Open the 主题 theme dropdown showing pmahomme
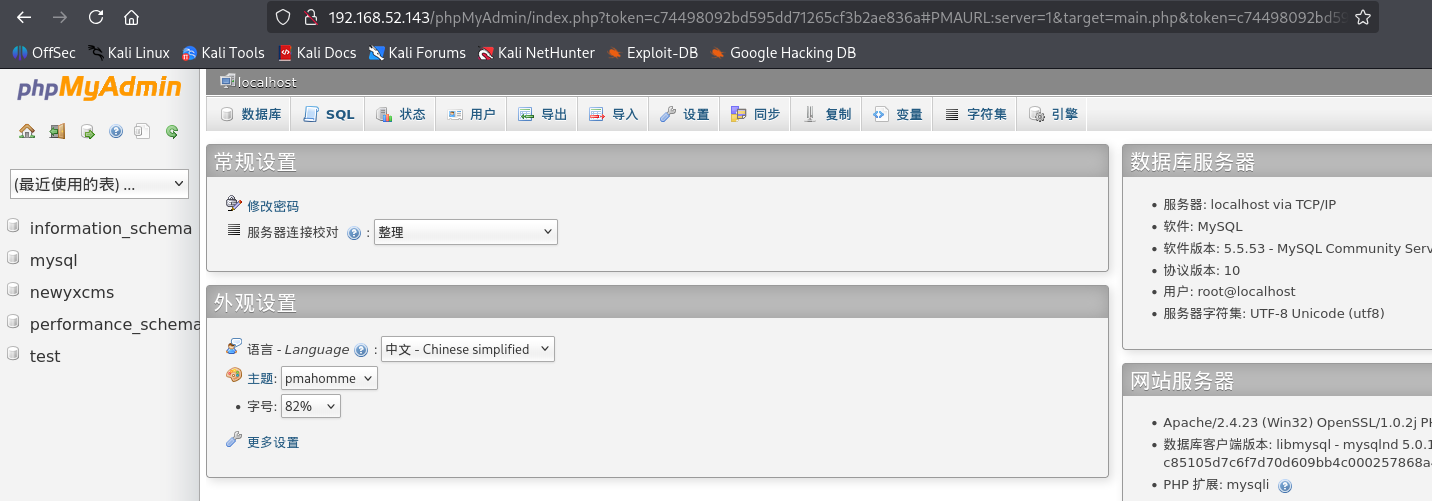 tap(329, 378)
